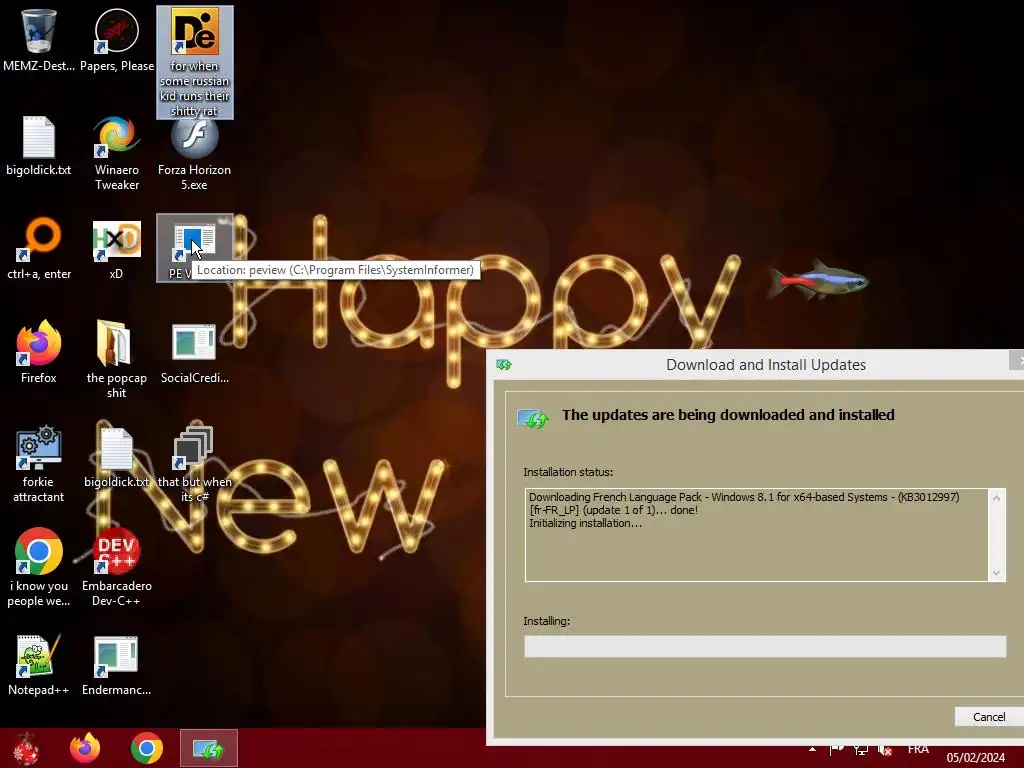The height and width of the screenshot is (768, 1024).
Task: Open Chrome from the taskbar
Action: (x=147, y=748)
